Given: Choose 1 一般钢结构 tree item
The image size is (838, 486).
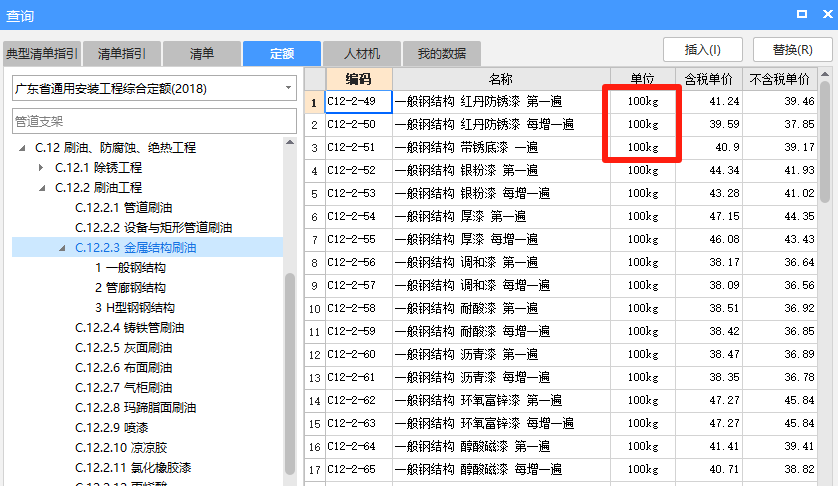Looking at the screenshot, I should (130, 268).
